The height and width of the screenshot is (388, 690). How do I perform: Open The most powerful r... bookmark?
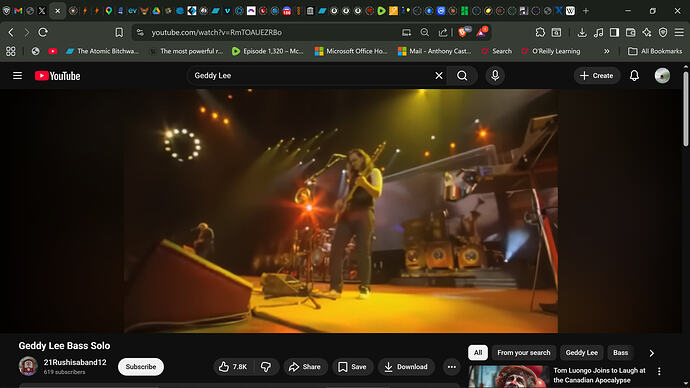point(186,51)
